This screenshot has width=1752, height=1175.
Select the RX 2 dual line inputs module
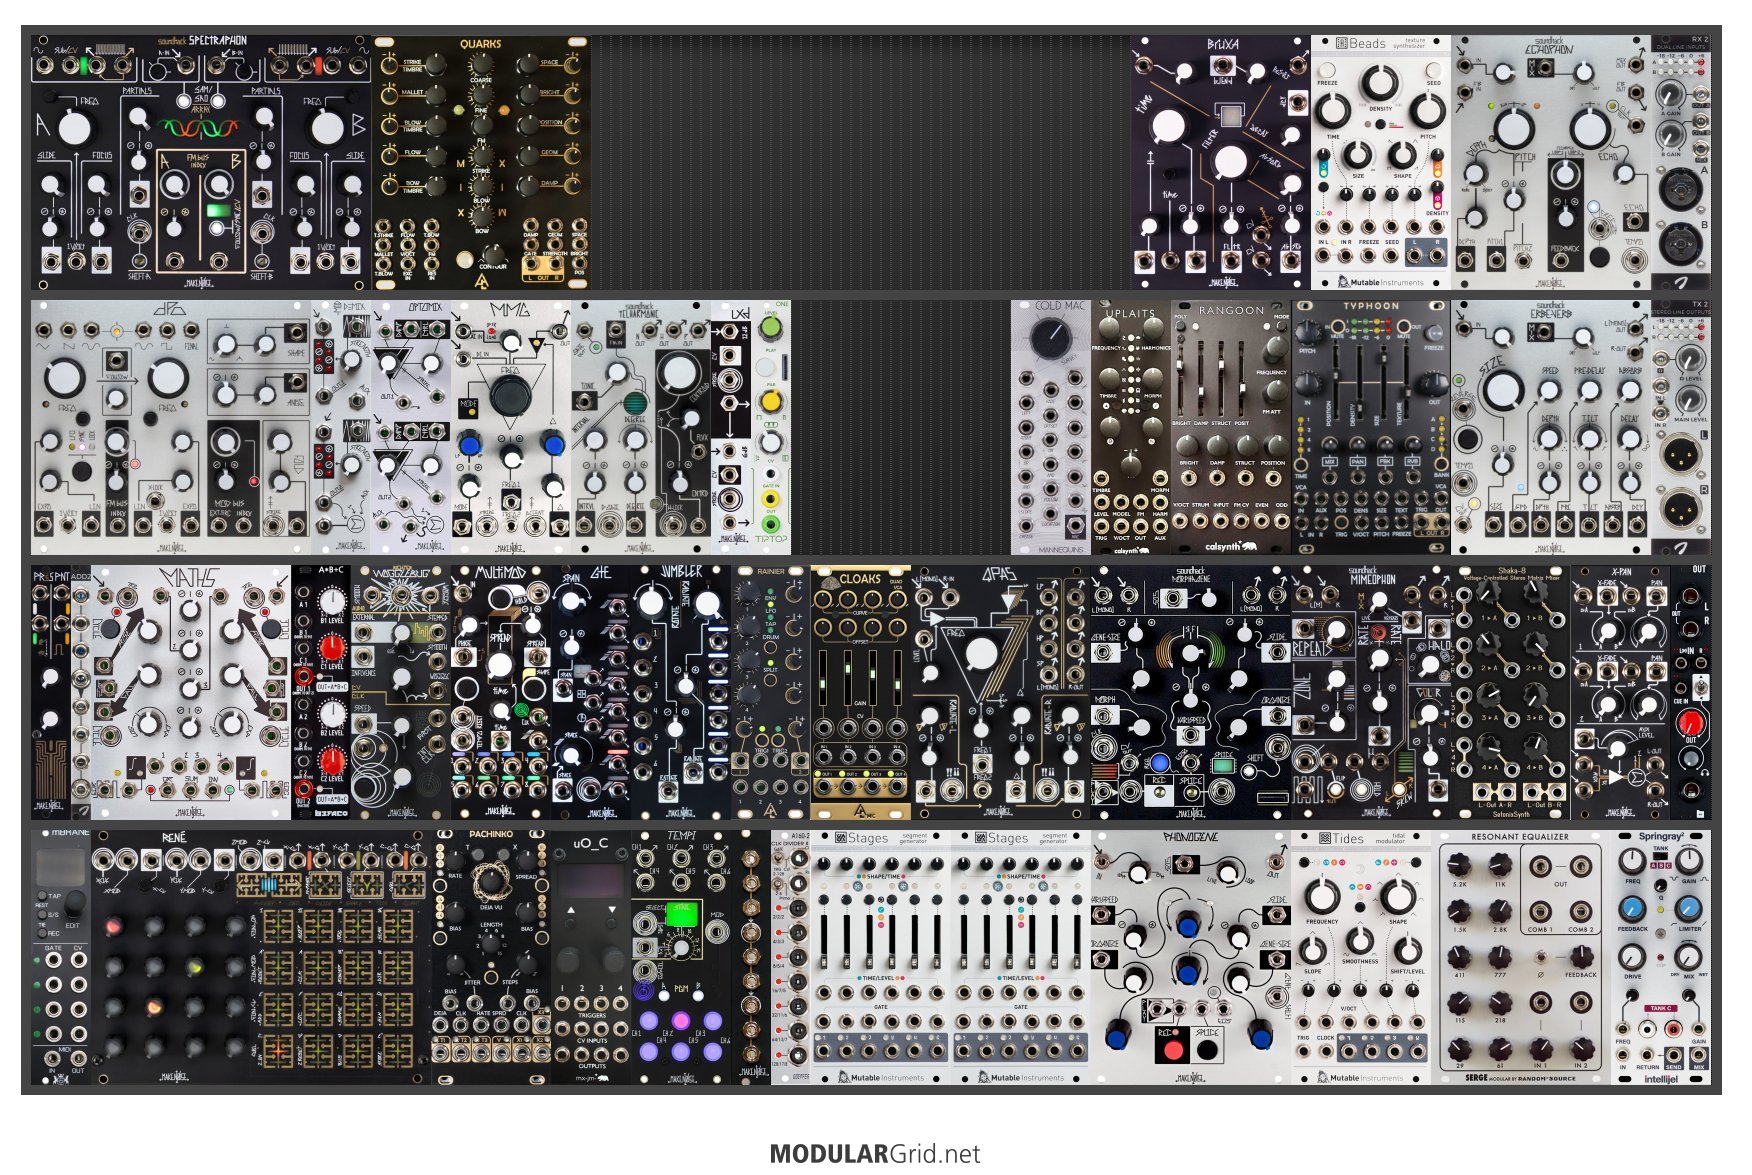pos(1681,163)
